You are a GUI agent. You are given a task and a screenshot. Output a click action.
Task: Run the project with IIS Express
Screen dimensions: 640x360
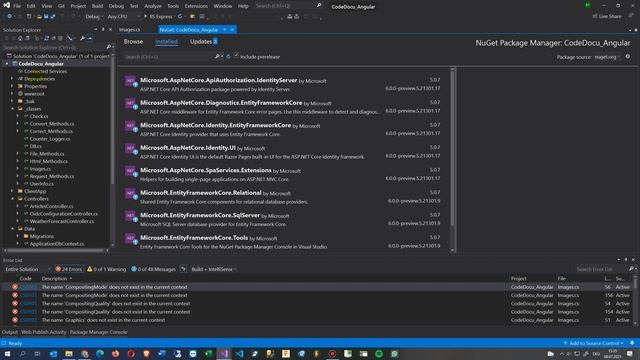click(159, 16)
